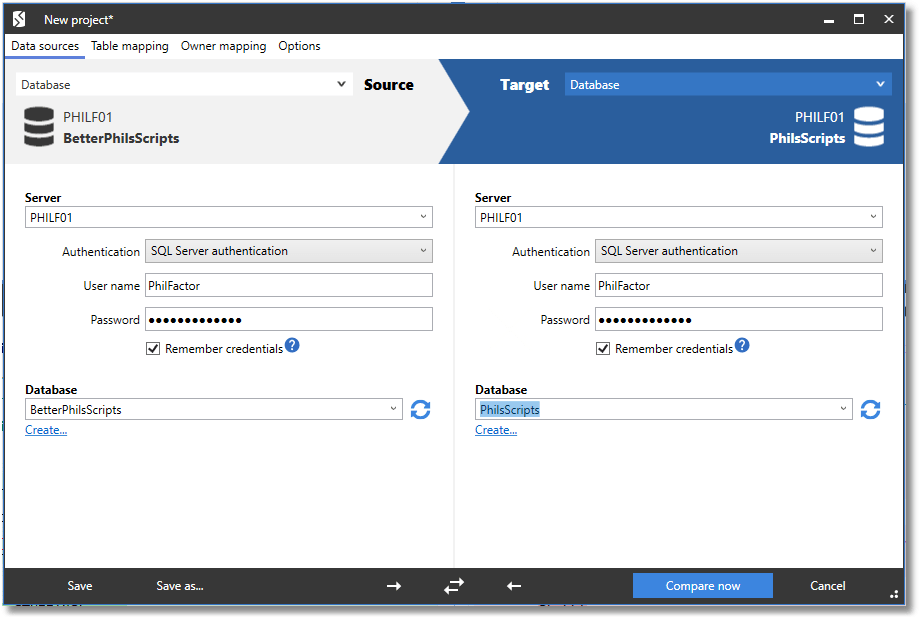Copy target settings to source with left arrow
Viewport: 920px width, 620px height.
(x=514, y=585)
